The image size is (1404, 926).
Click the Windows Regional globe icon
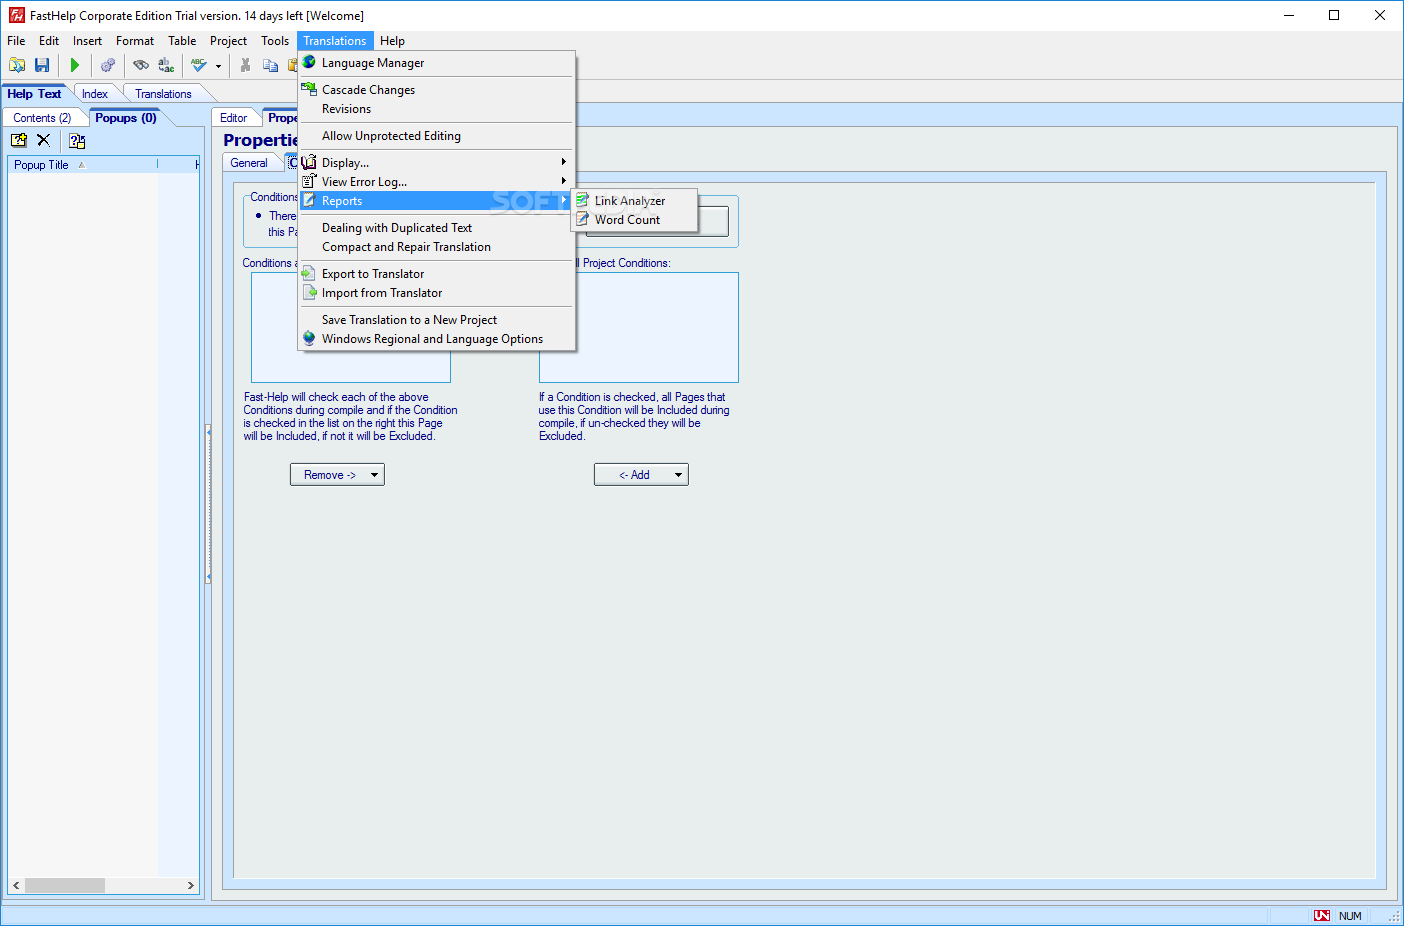[x=309, y=338]
